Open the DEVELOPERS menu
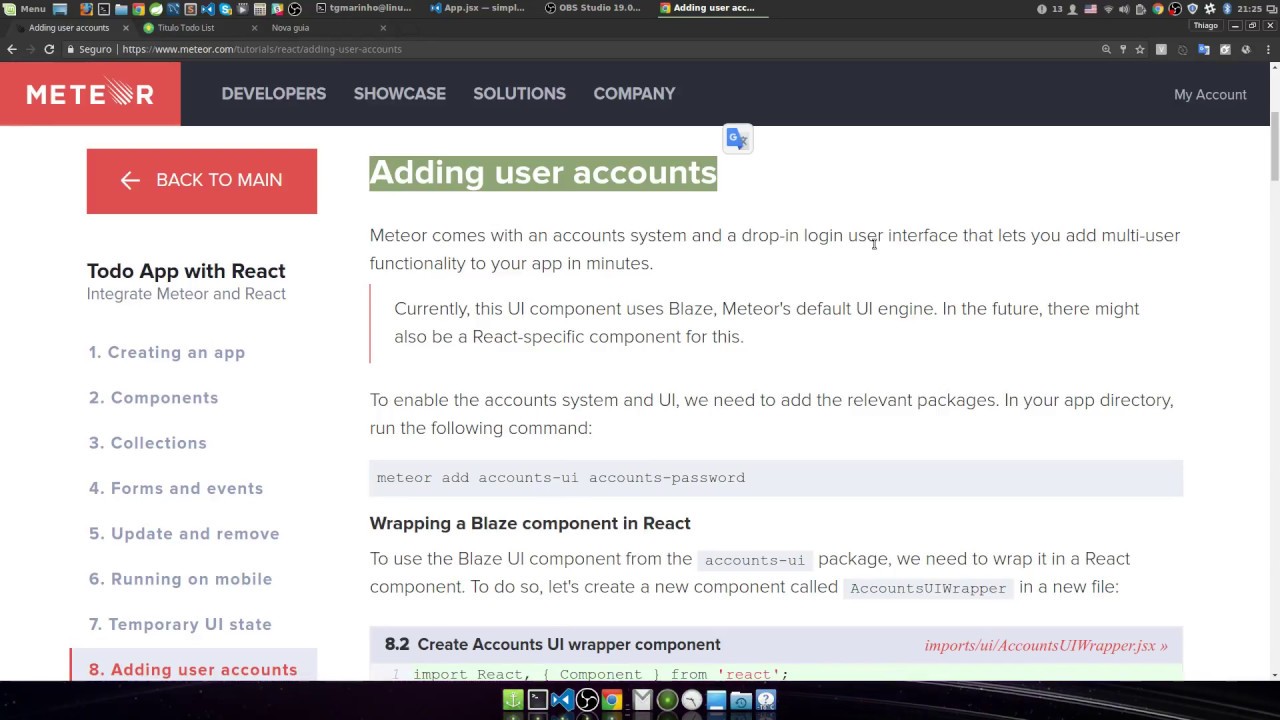Screen dimensions: 1280x720 [x=274, y=94]
